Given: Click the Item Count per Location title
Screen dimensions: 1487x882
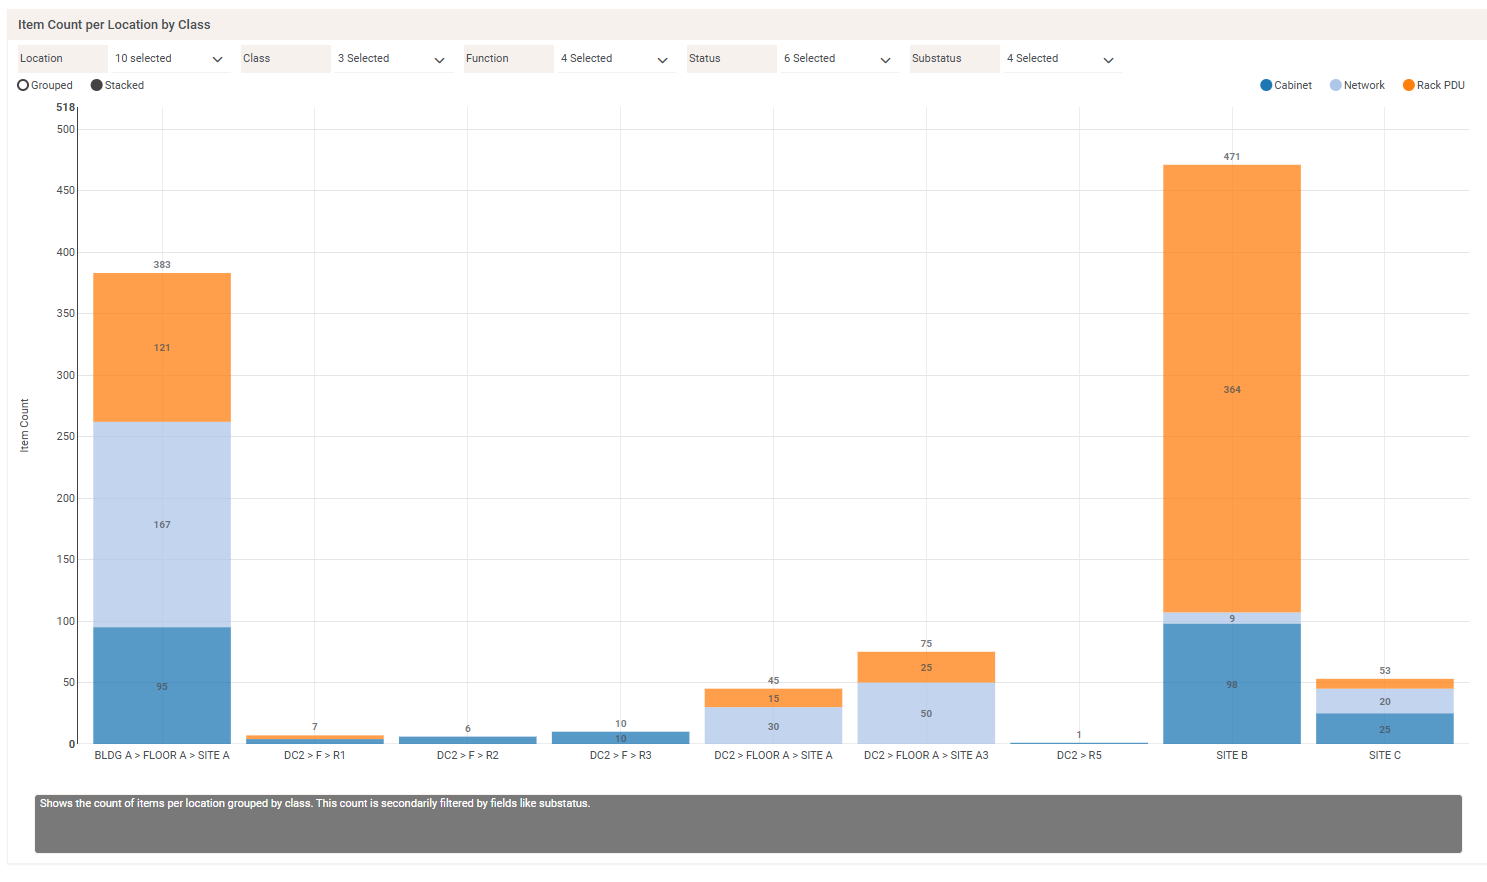Looking at the screenshot, I should 114,25.
